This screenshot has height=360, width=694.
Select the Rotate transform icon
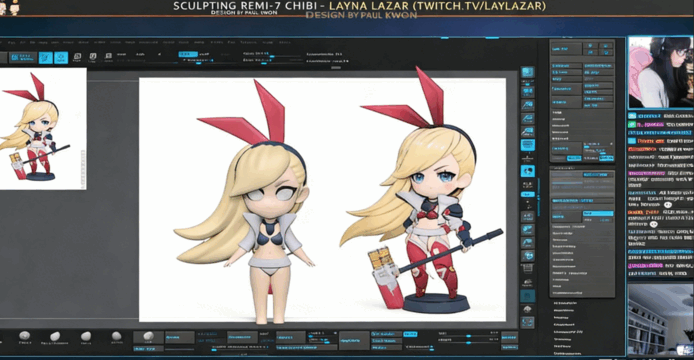point(108,57)
